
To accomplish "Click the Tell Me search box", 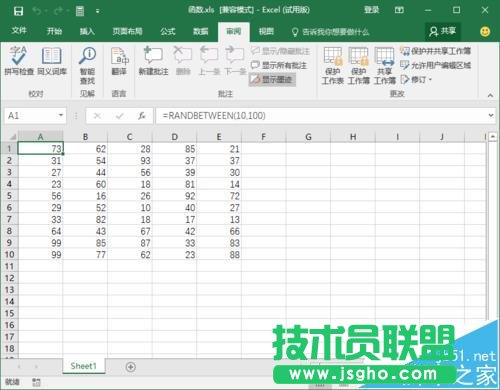I will click(x=330, y=32).
